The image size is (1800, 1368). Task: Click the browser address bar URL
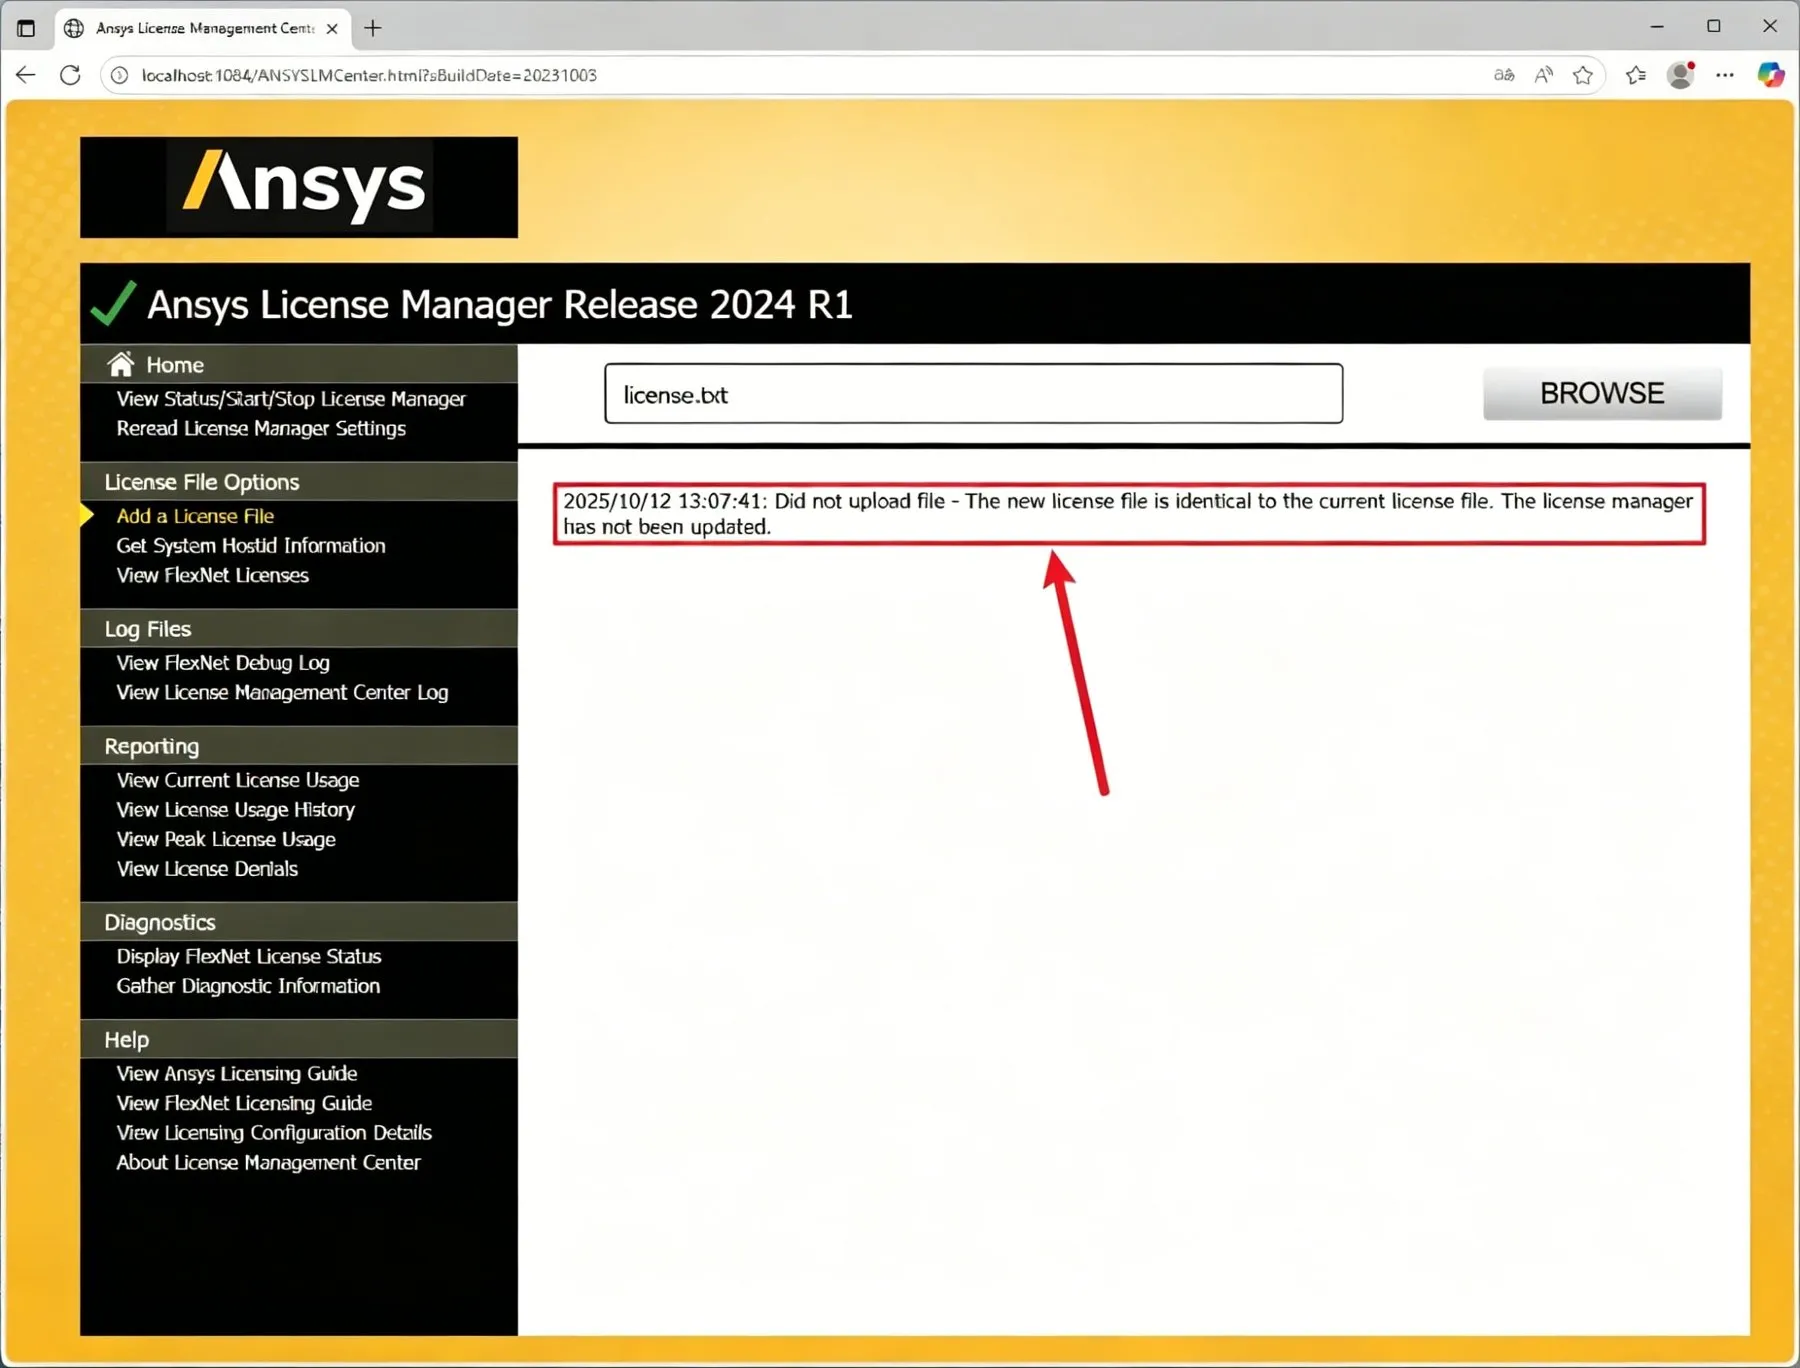tap(369, 75)
